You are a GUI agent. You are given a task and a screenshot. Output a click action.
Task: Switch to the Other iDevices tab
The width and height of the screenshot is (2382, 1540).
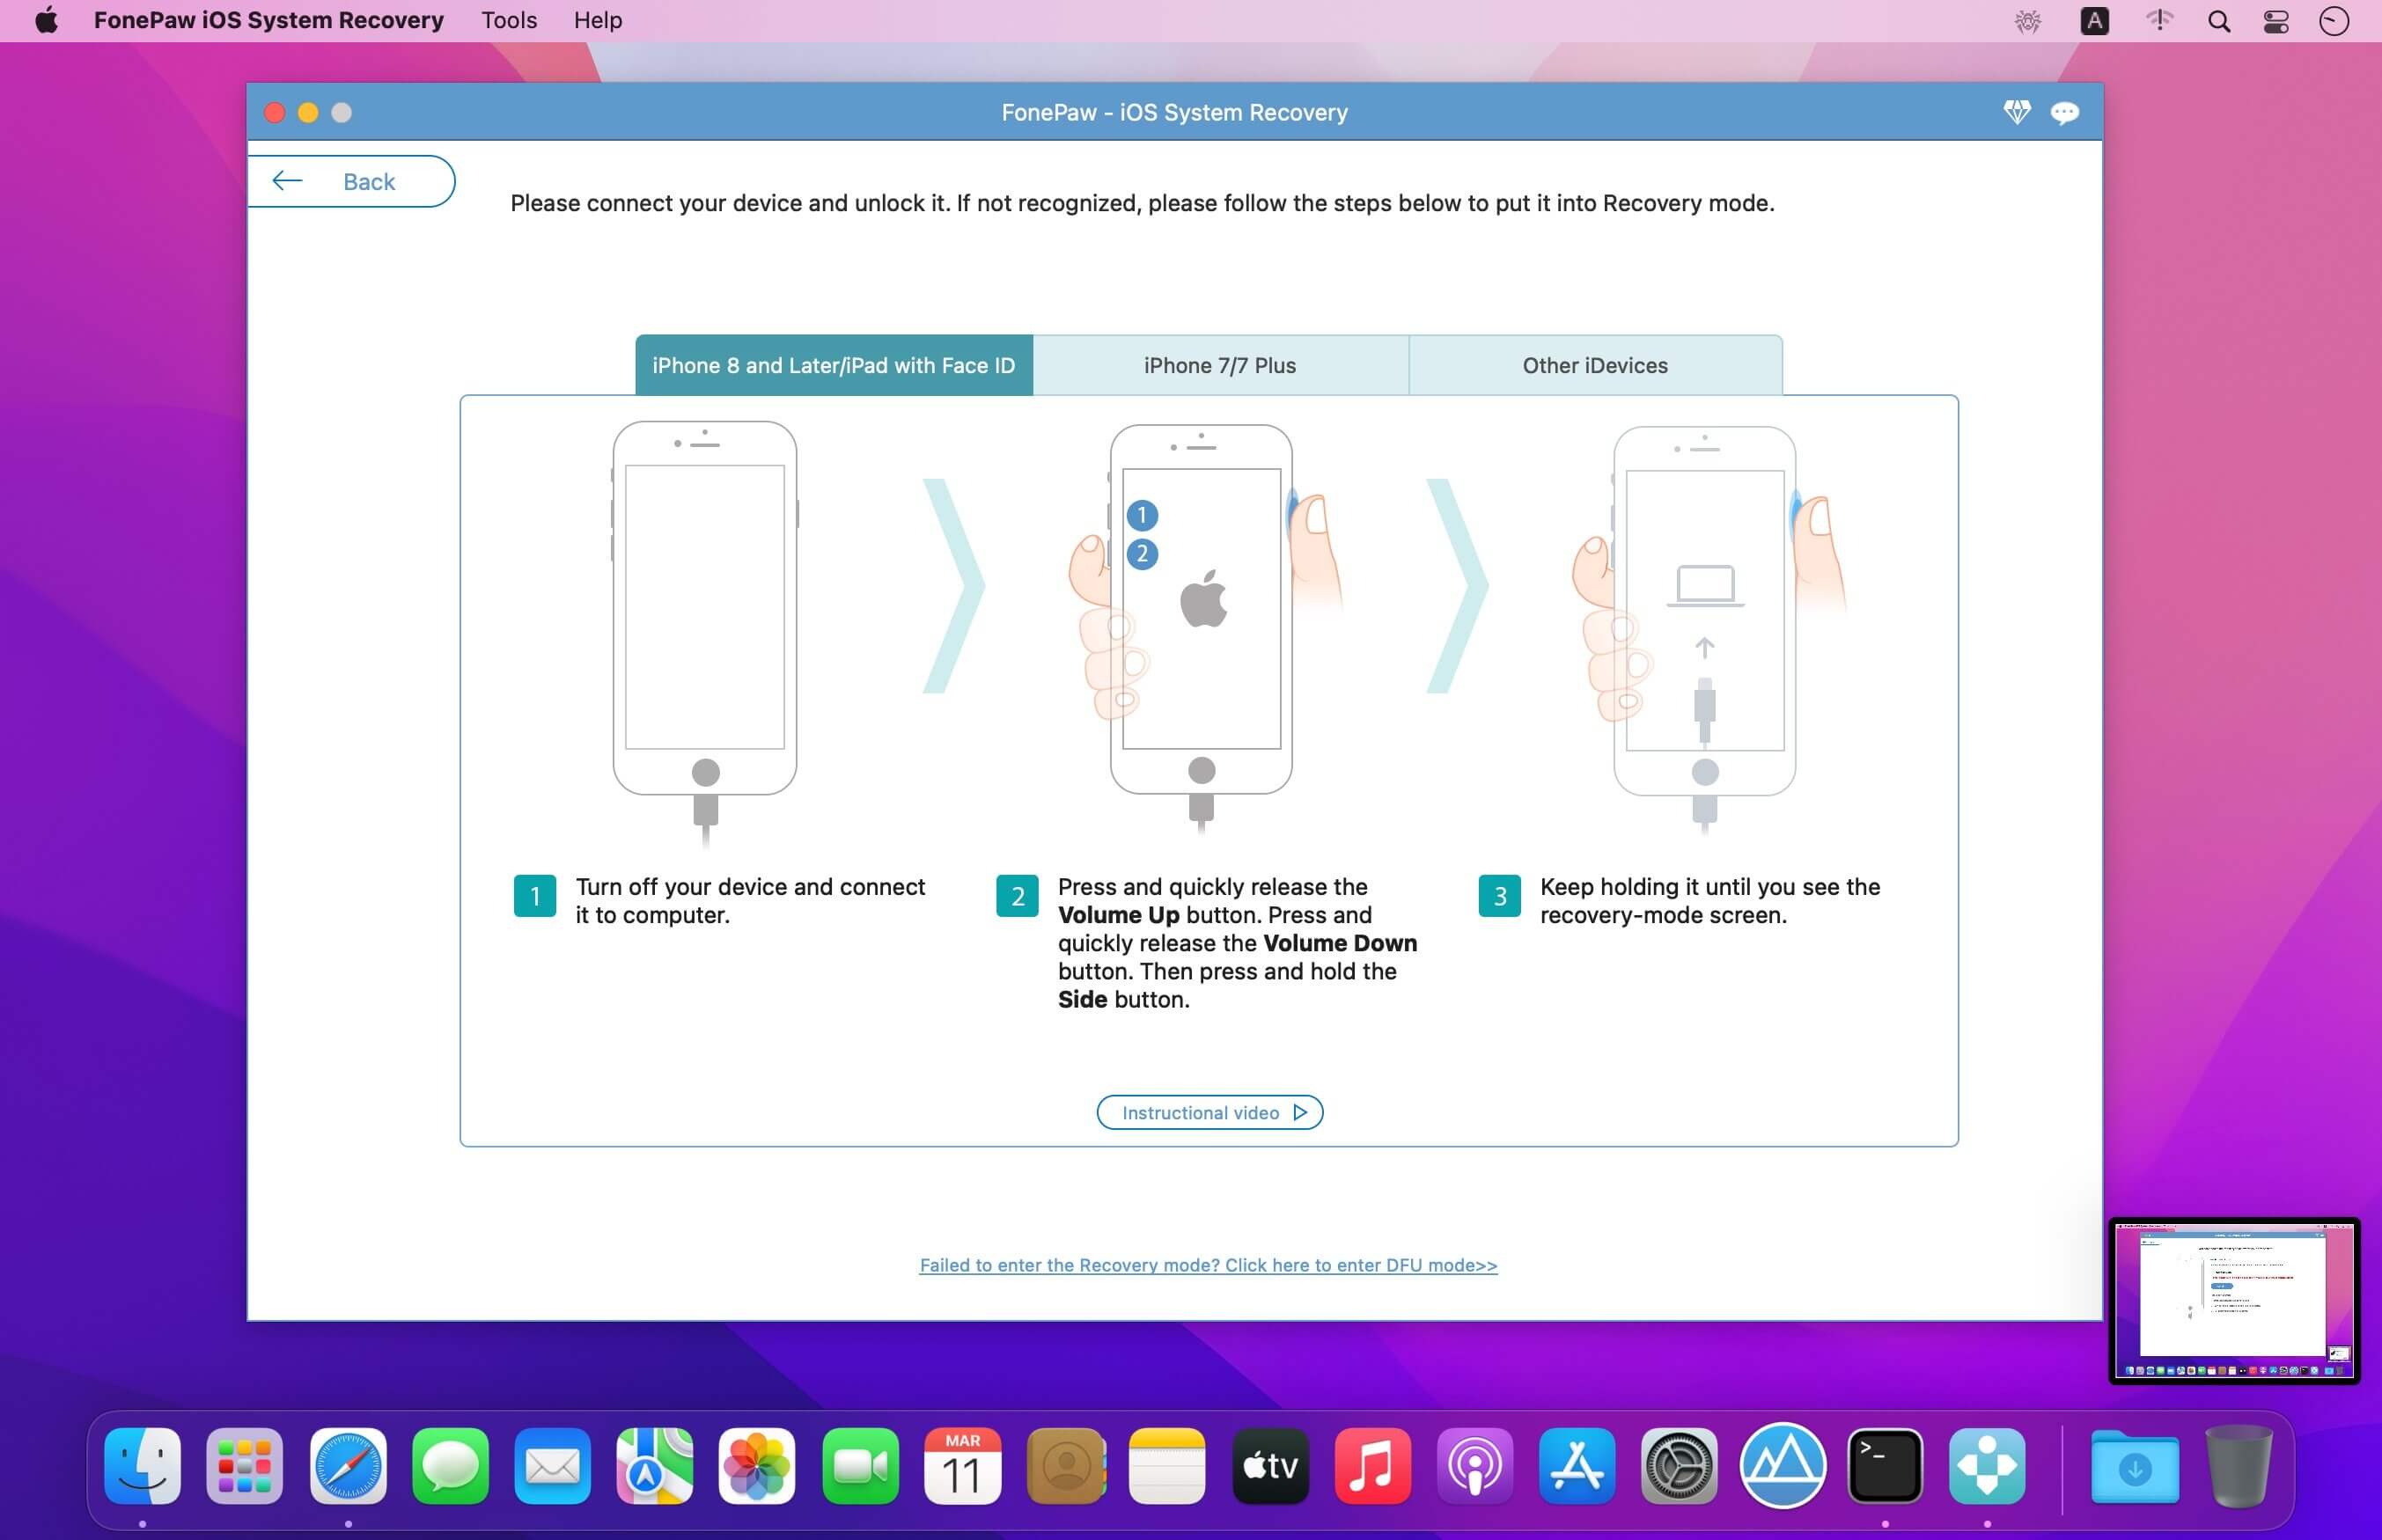pyautogui.click(x=1595, y=365)
